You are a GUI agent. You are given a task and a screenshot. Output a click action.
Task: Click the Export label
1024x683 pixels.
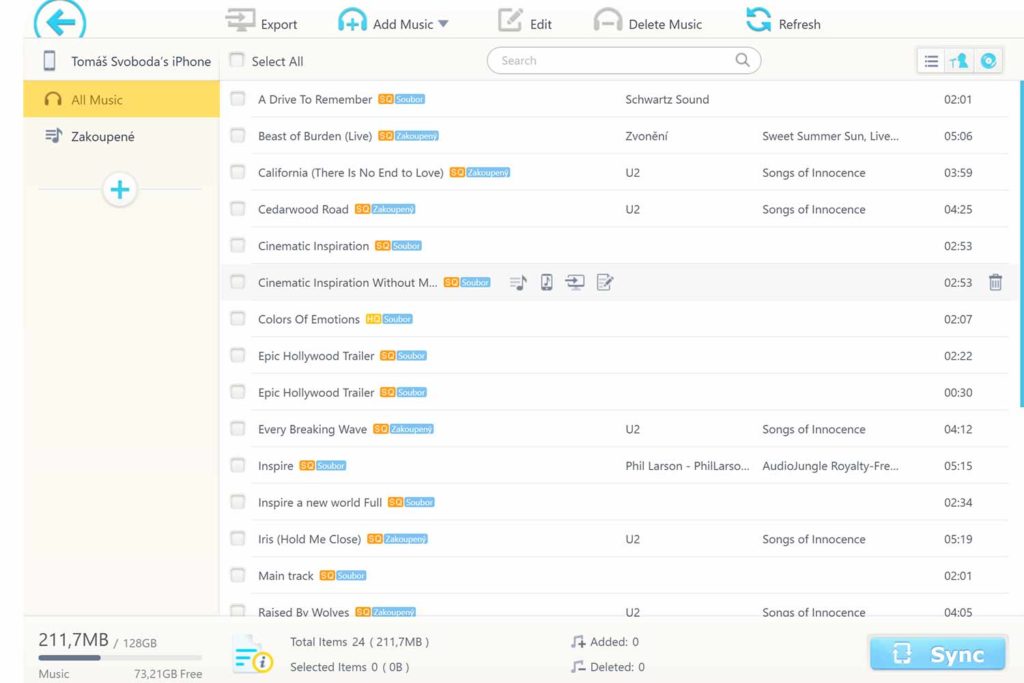click(x=279, y=24)
